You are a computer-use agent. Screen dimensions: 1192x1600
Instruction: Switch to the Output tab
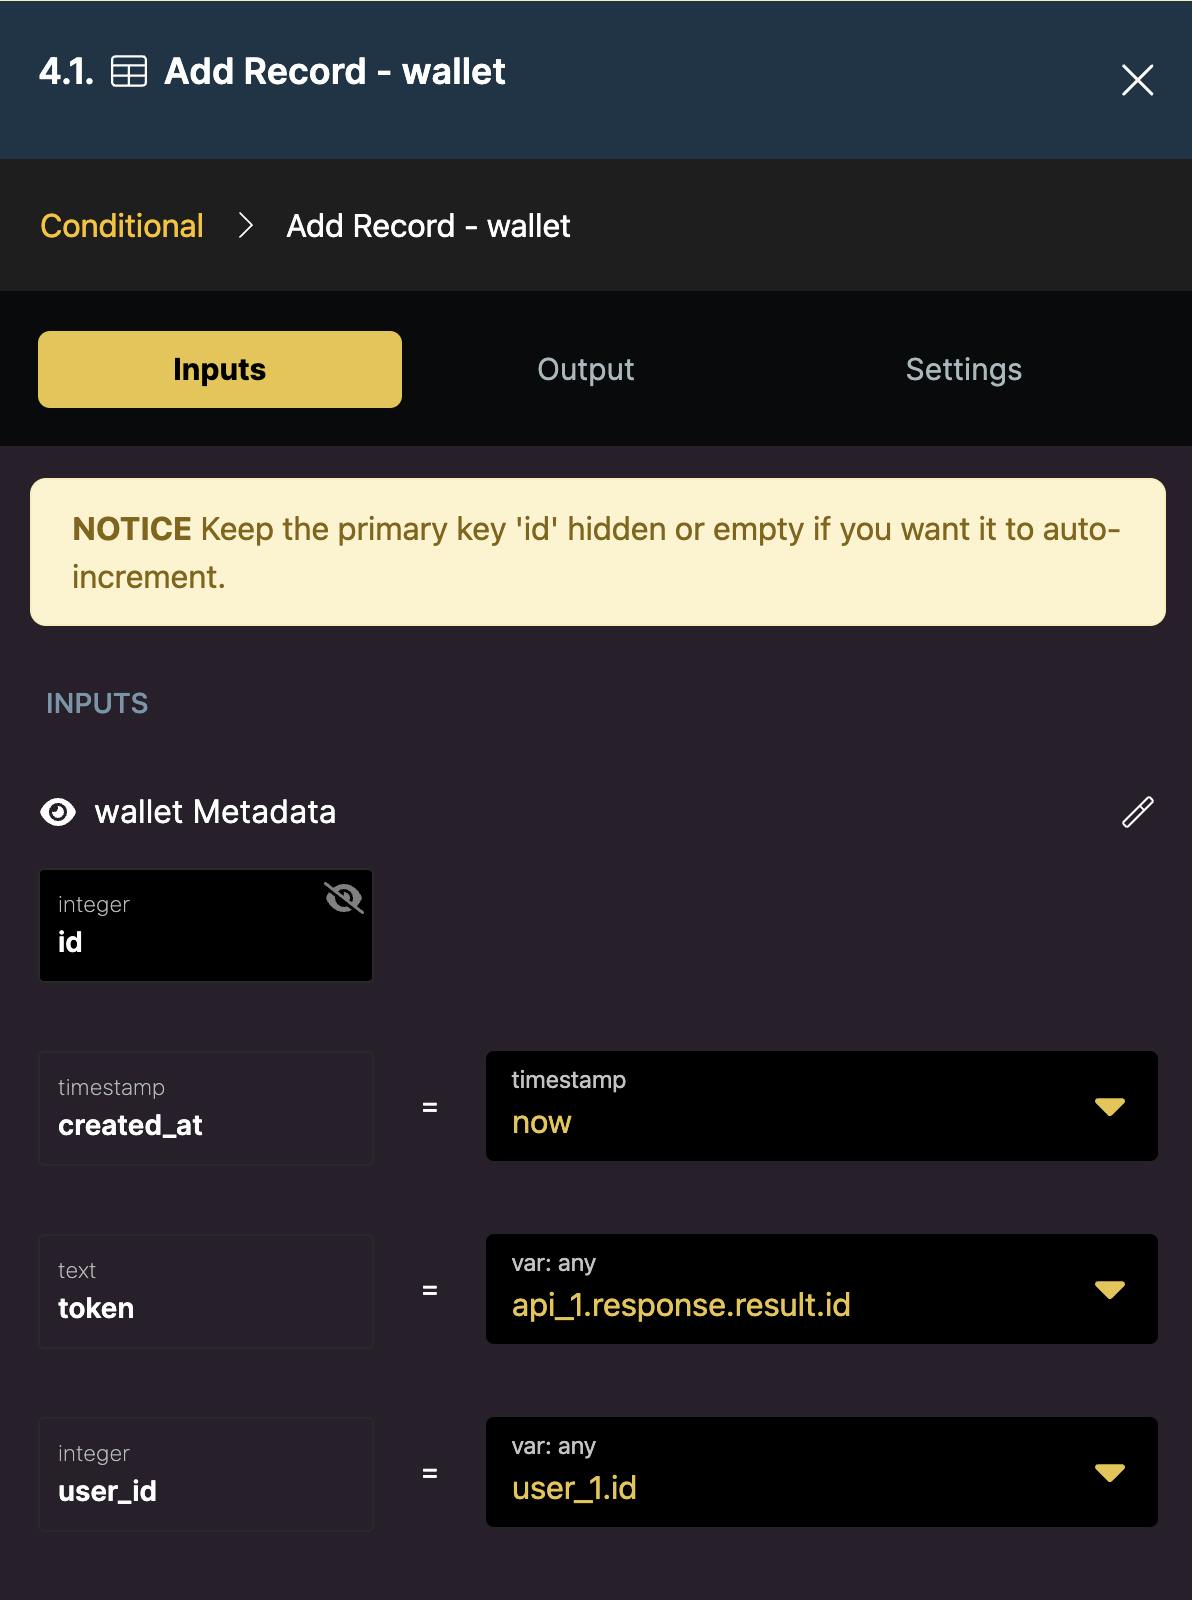coord(585,370)
